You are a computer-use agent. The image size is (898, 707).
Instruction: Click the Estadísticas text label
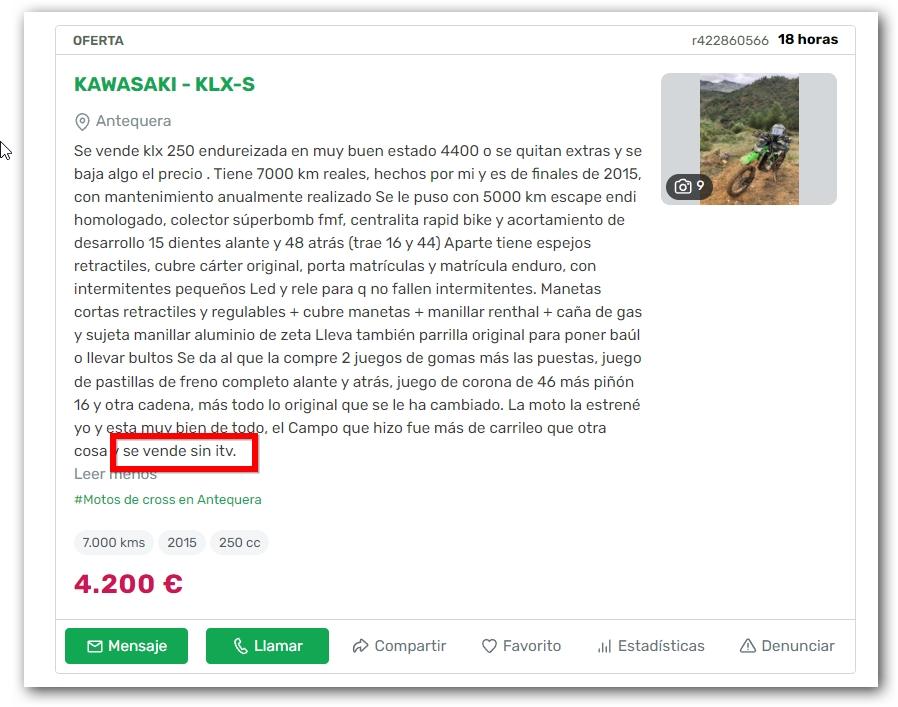(661, 646)
